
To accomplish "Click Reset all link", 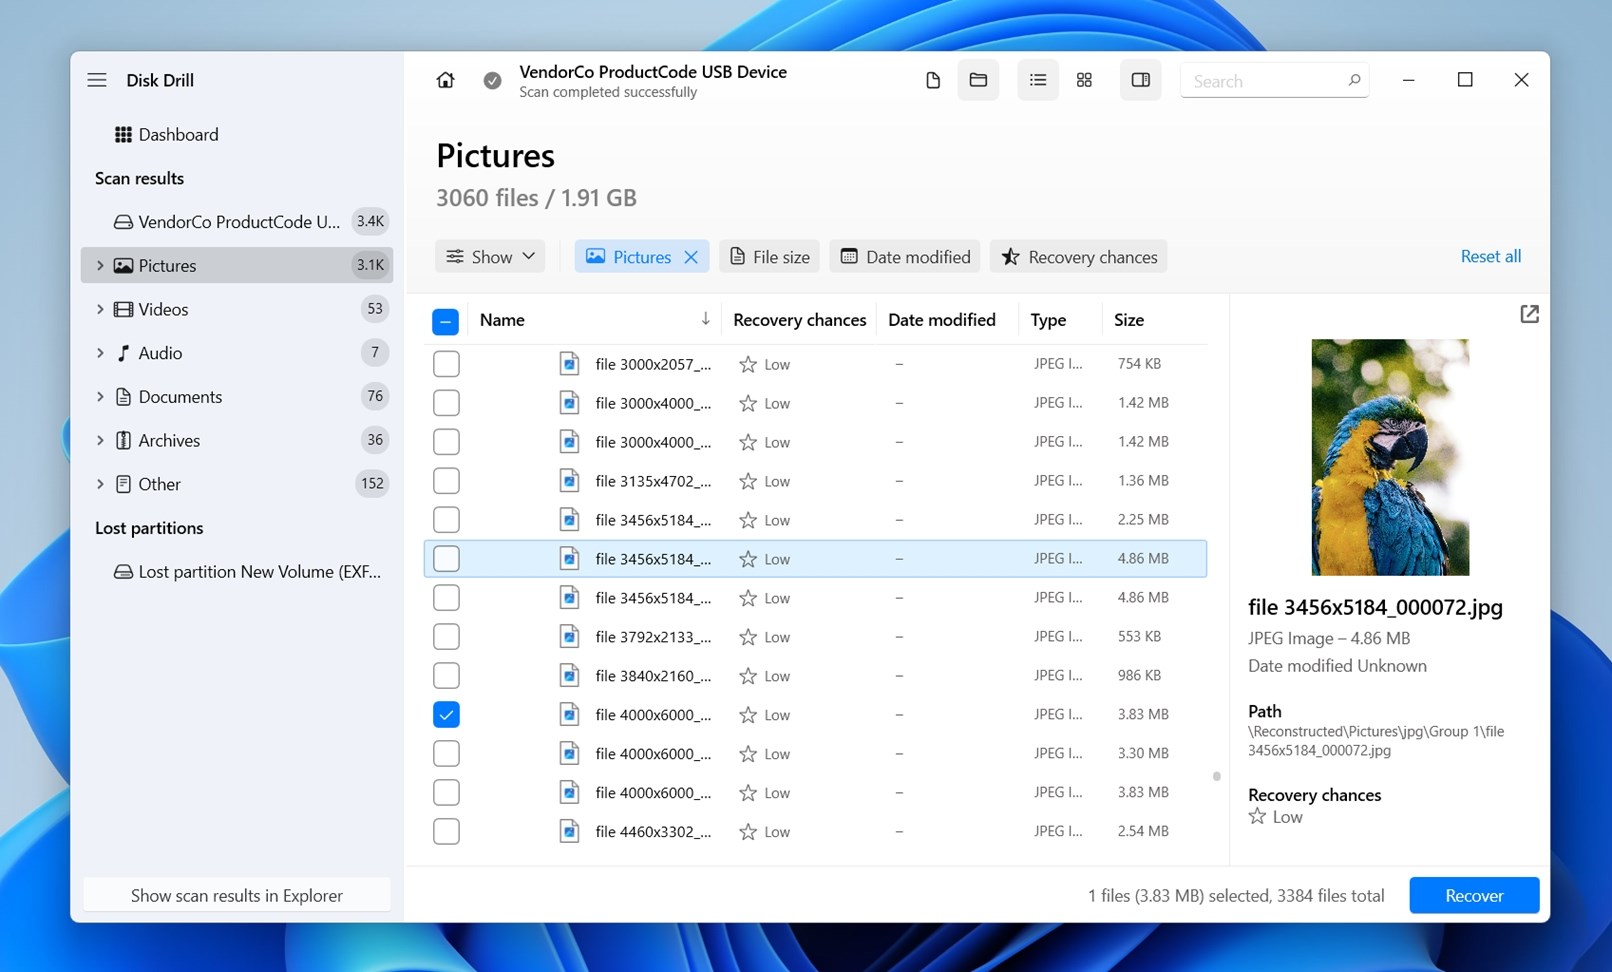I will tap(1490, 256).
